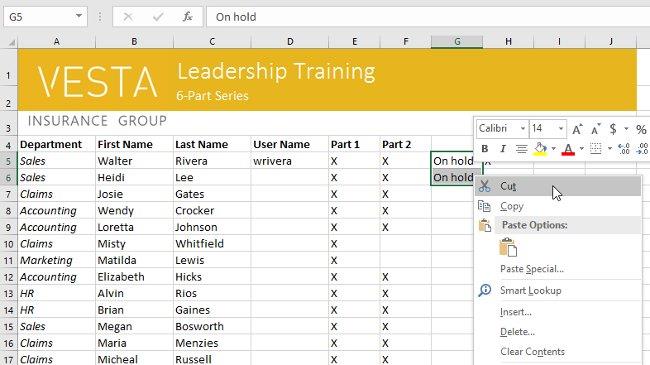Select the Marketing department cell
The height and width of the screenshot is (365, 650).
point(56,260)
